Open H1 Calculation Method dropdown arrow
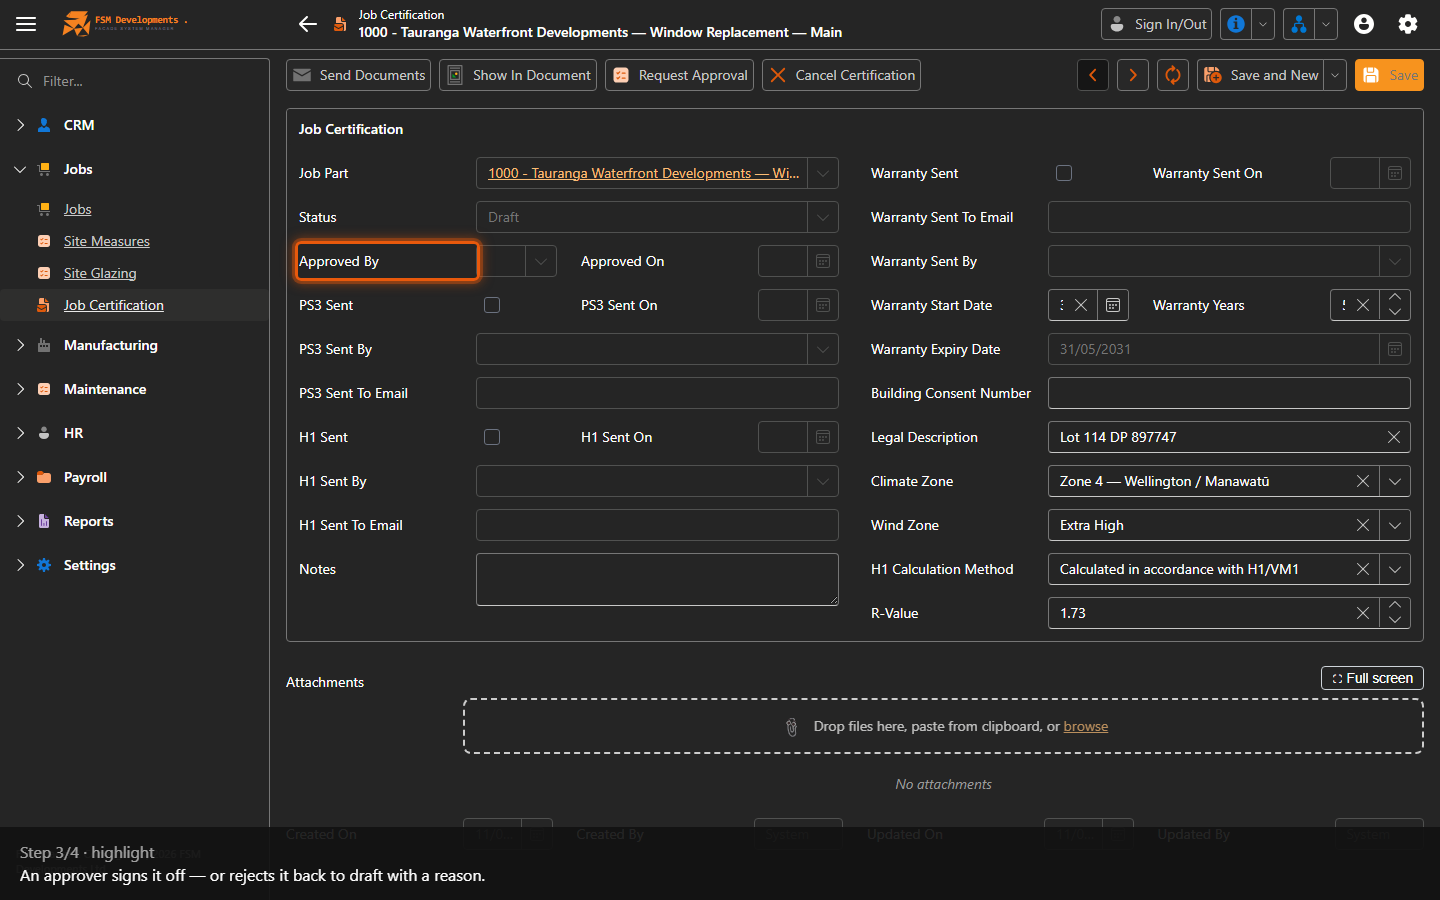The width and height of the screenshot is (1440, 900). (x=1395, y=569)
